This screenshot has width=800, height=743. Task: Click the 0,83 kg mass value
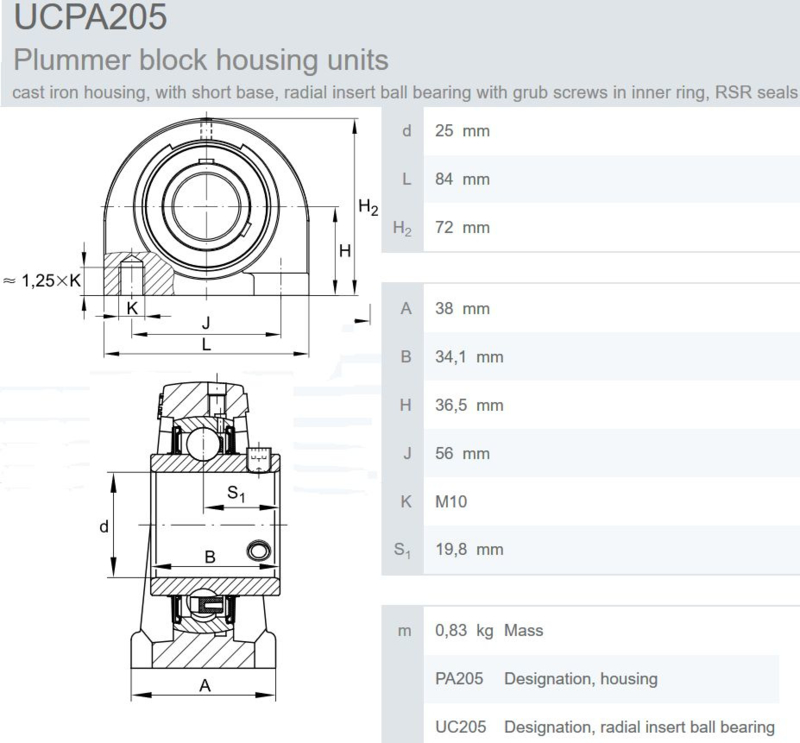pyautogui.click(x=465, y=631)
